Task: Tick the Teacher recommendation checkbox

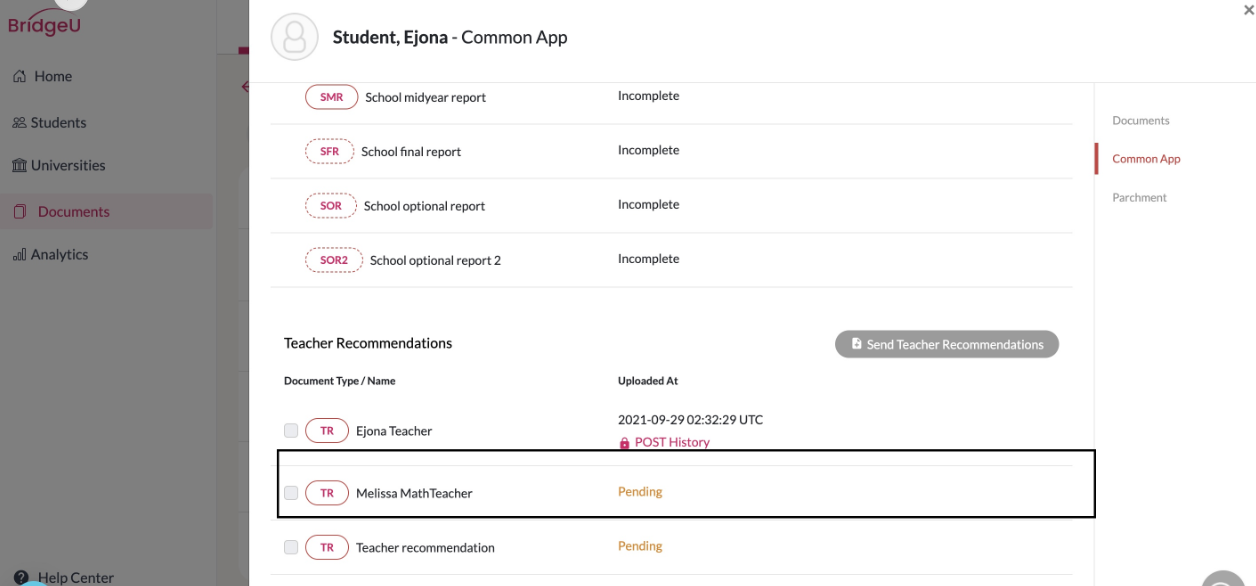Action: [291, 547]
